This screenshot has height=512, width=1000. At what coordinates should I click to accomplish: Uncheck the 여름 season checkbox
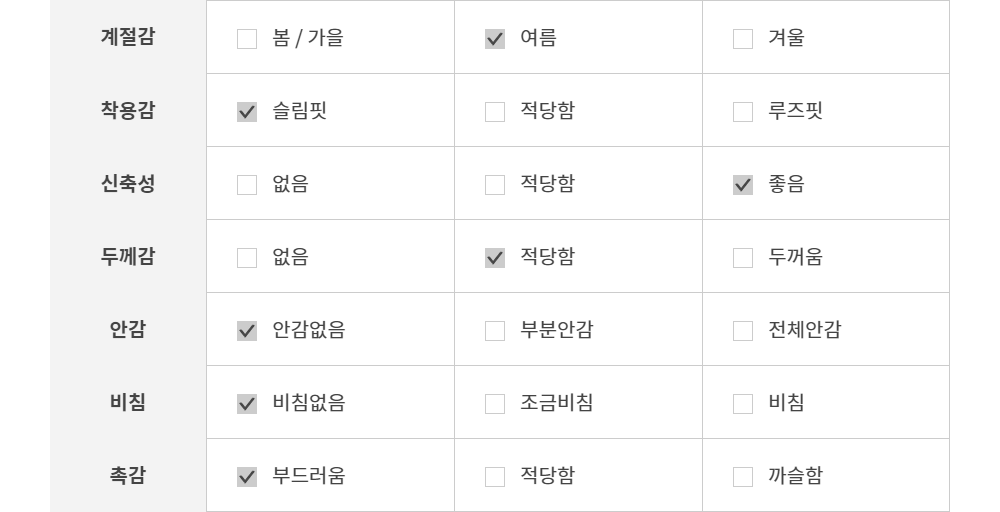(x=495, y=39)
